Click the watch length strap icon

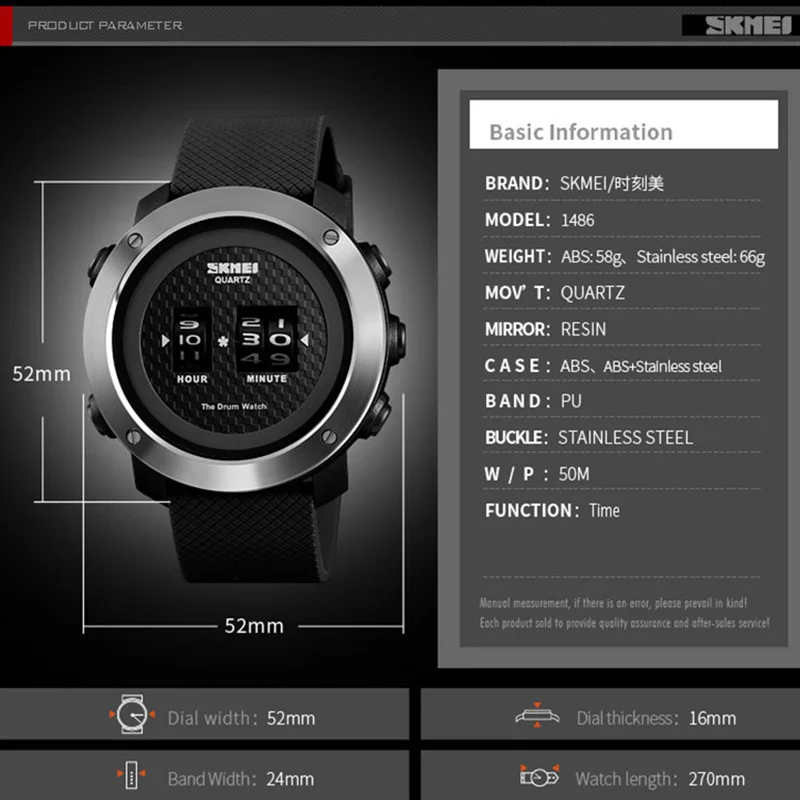click(x=539, y=776)
